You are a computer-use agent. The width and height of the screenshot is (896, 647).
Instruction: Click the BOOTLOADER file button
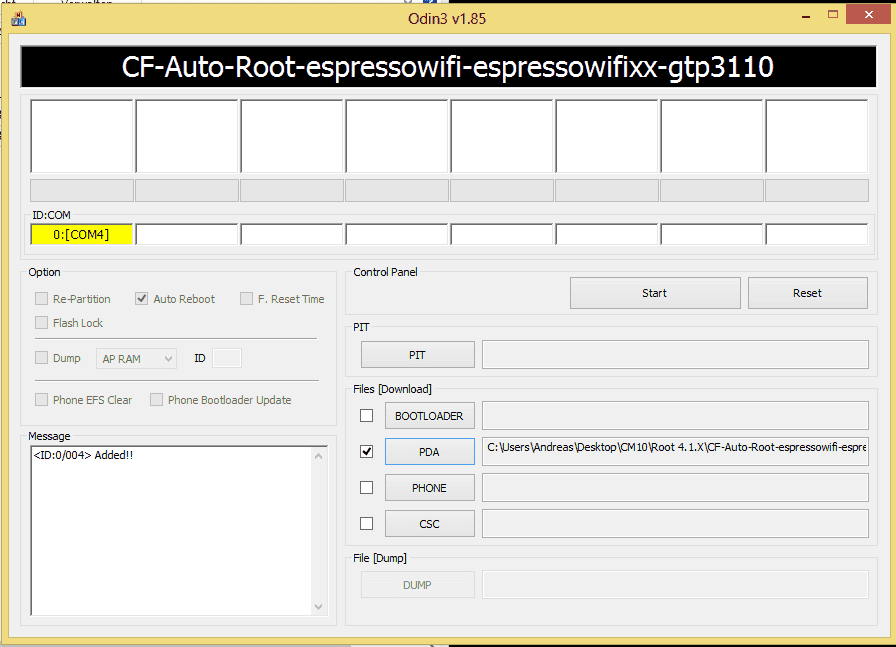click(430, 416)
